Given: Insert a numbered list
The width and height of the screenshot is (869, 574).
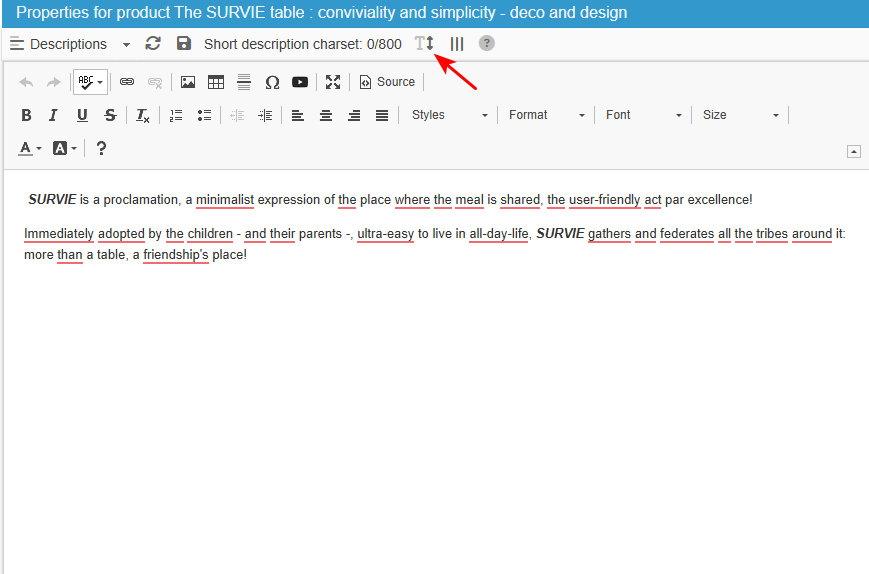Looking at the screenshot, I should click(176, 115).
